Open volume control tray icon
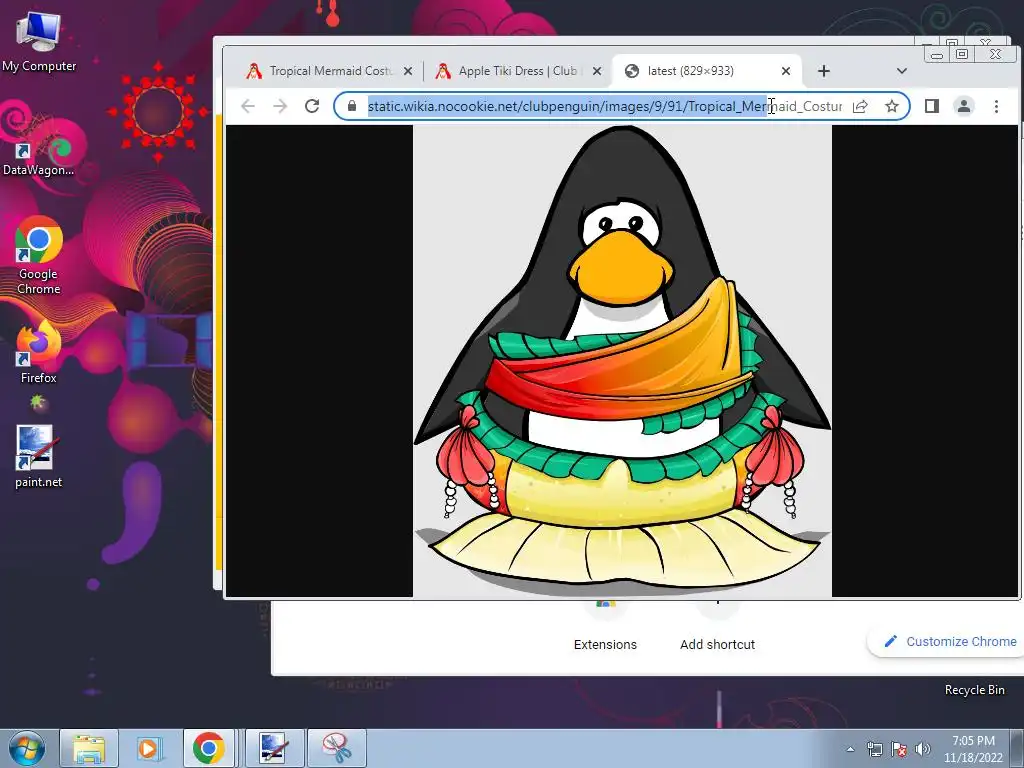The width and height of the screenshot is (1024, 768). click(x=923, y=749)
